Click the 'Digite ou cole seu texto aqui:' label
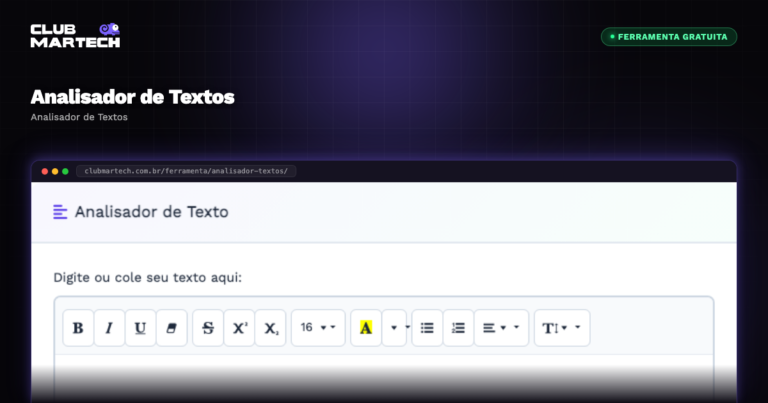This screenshot has height=403, width=768. tap(147, 278)
